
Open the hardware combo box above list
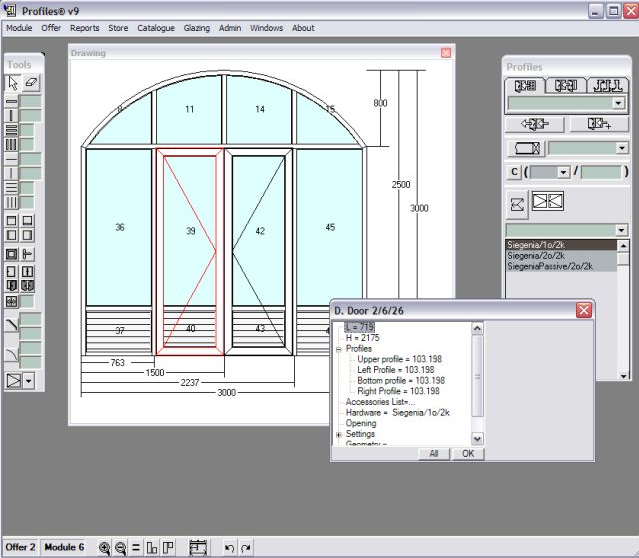coord(621,230)
